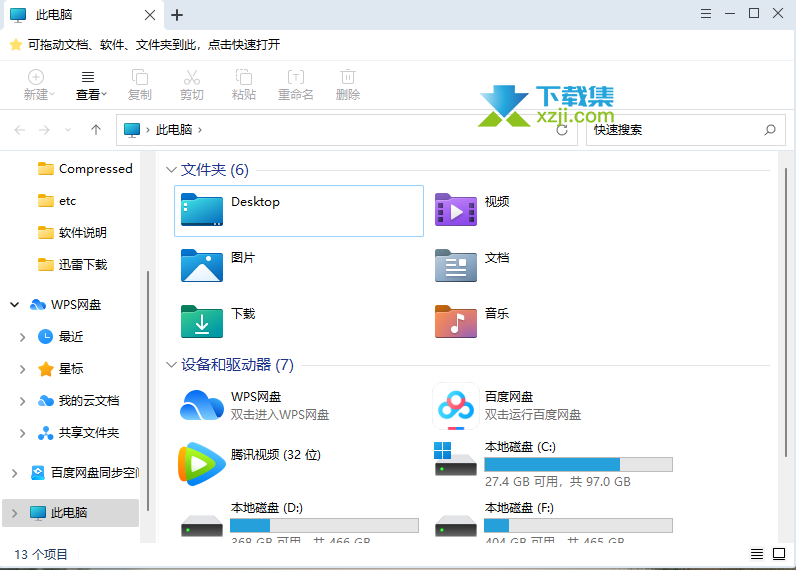Refresh the current folder view
This screenshot has height=570, width=796.
click(x=562, y=130)
